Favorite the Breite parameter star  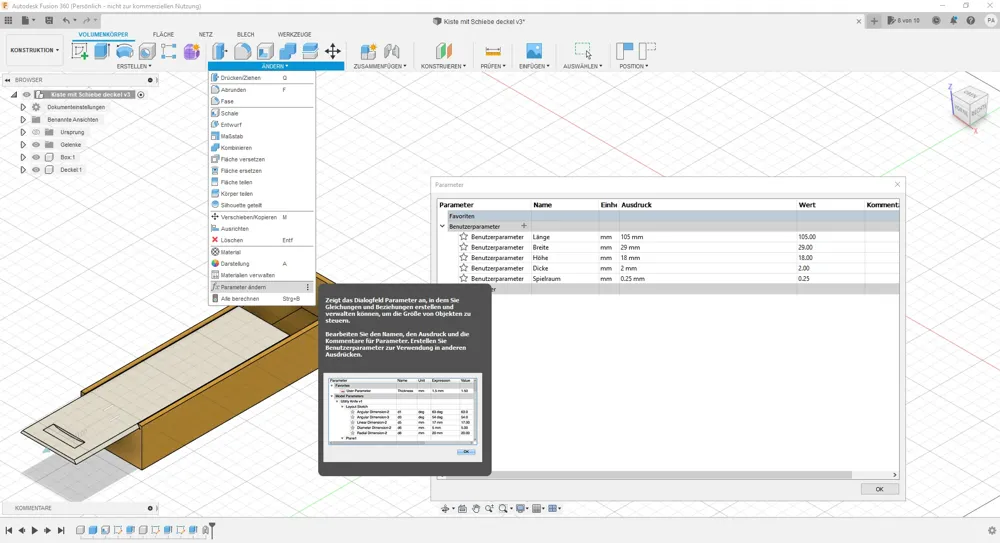coord(464,247)
